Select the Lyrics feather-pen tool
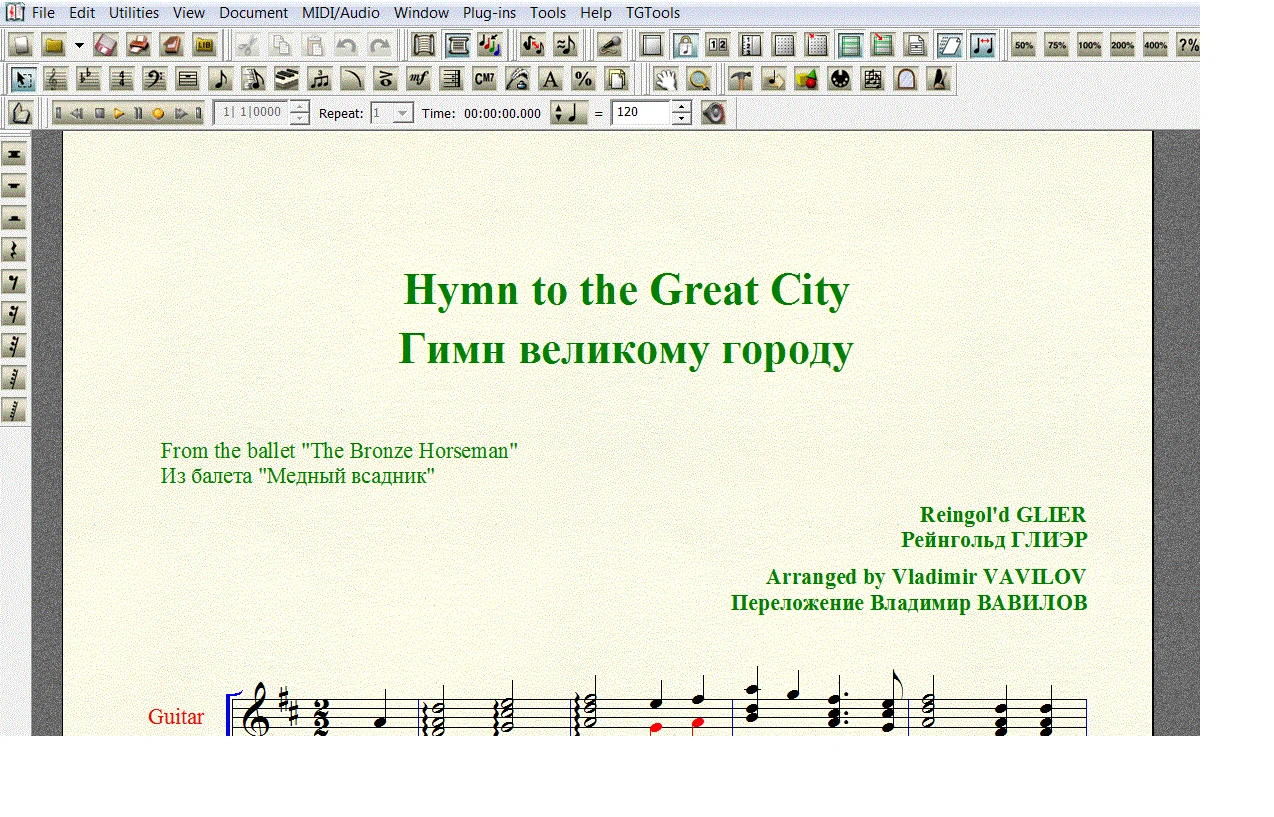This screenshot has width=1274, height=817. coord(518,79)
